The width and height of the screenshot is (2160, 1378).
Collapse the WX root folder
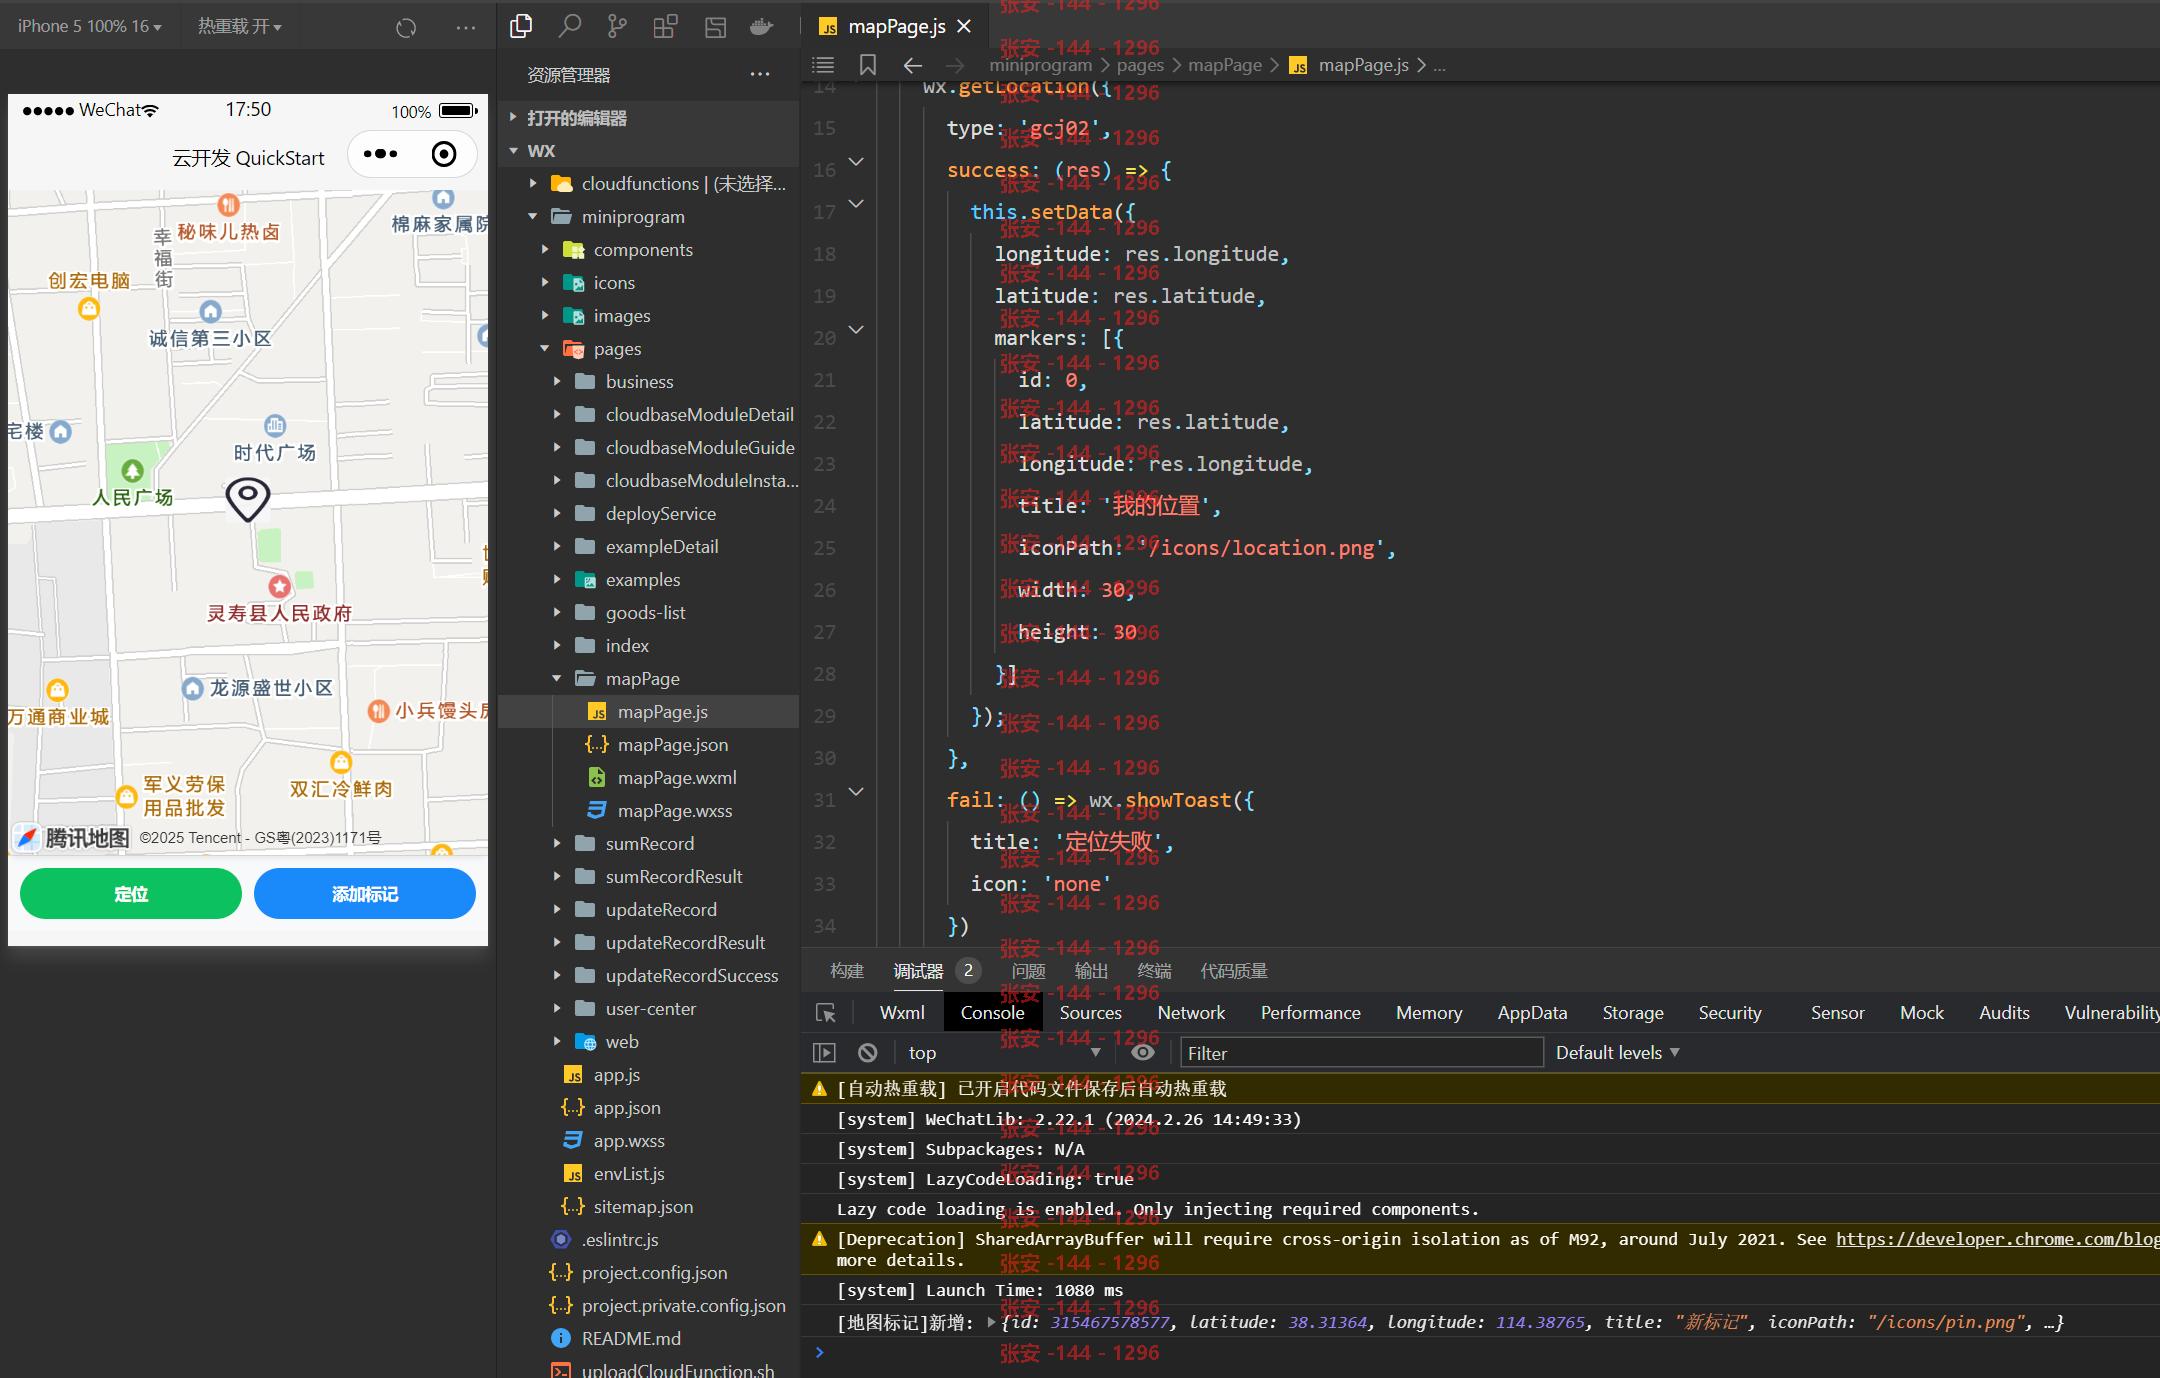click(648, 151)
